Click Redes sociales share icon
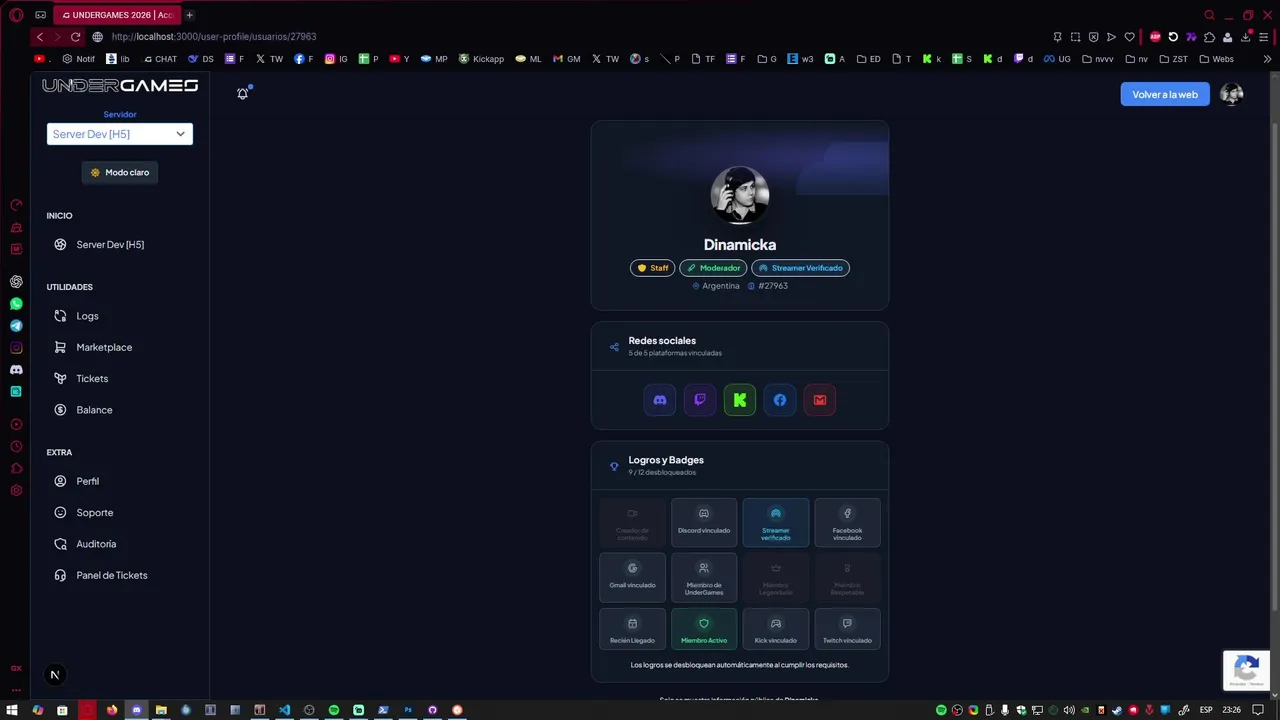The width and height of the screenshot is (1280, 720). tap(614, 347)
